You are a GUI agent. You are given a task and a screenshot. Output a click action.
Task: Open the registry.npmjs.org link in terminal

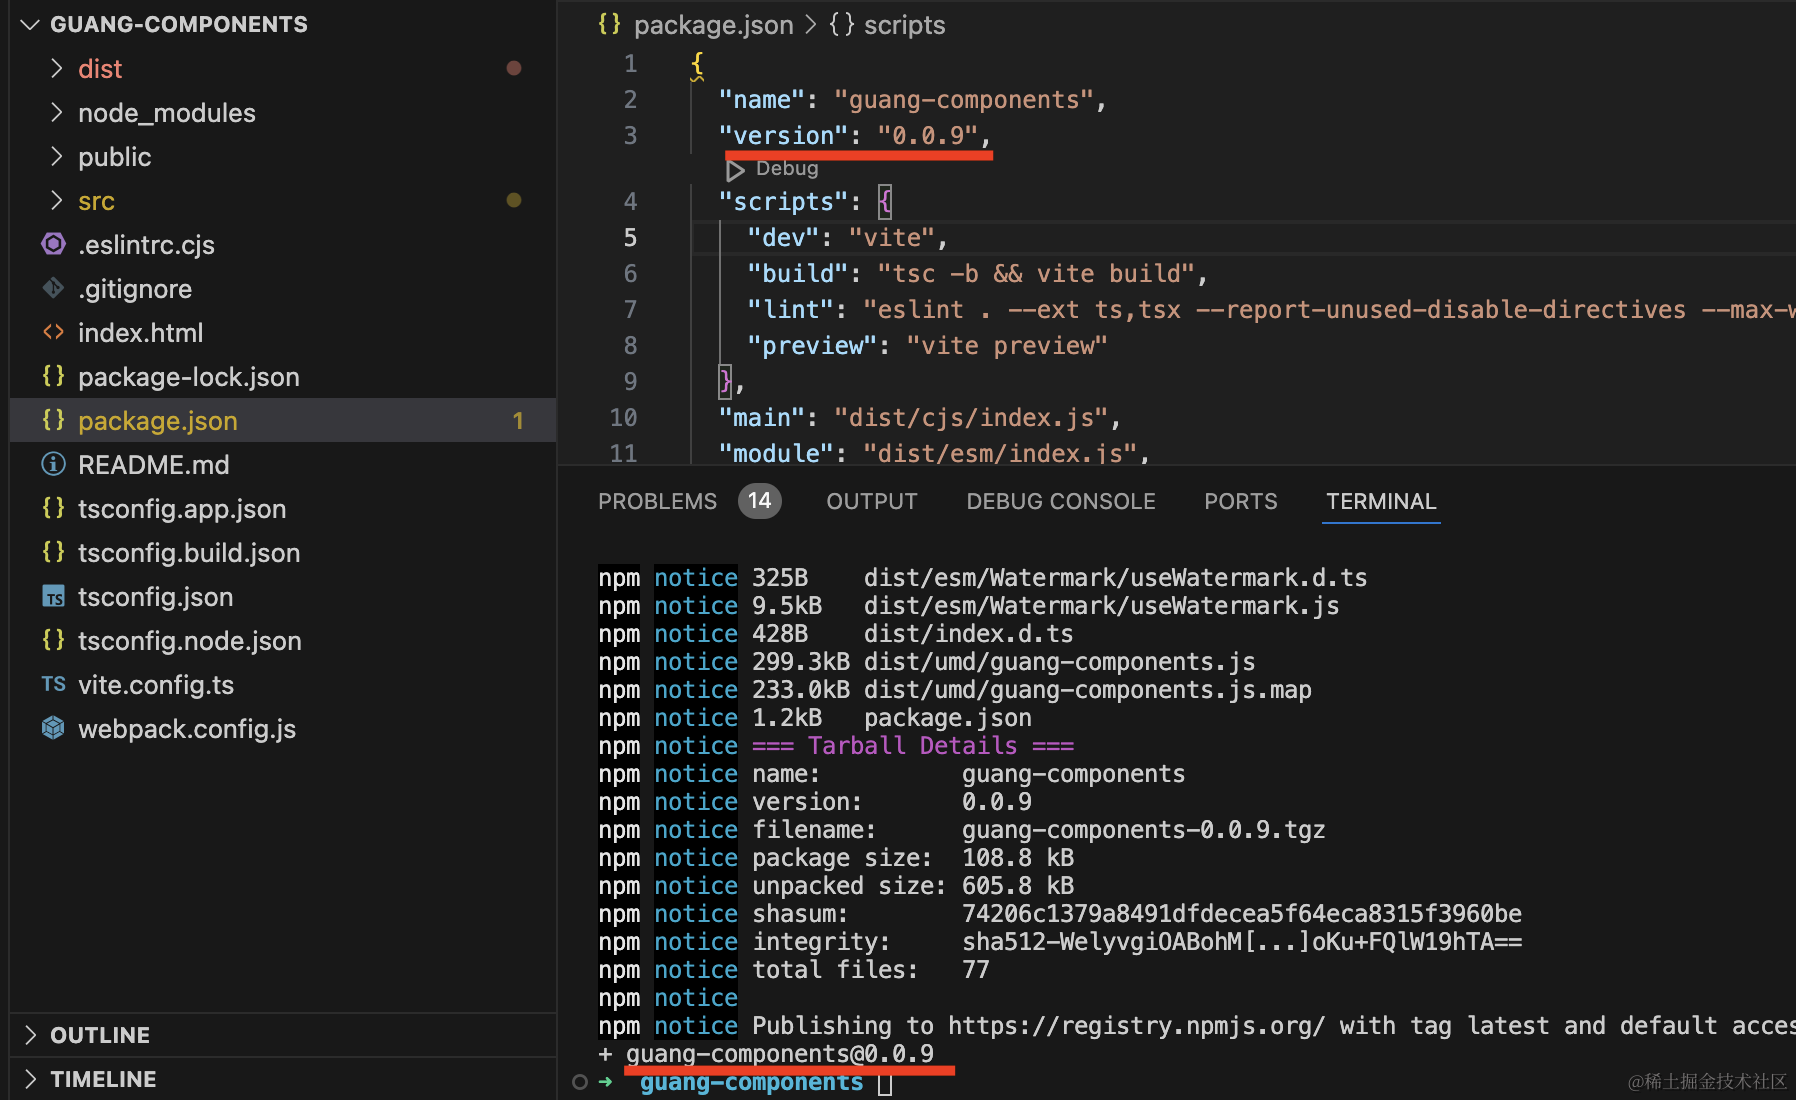tap(1136, 1026)
